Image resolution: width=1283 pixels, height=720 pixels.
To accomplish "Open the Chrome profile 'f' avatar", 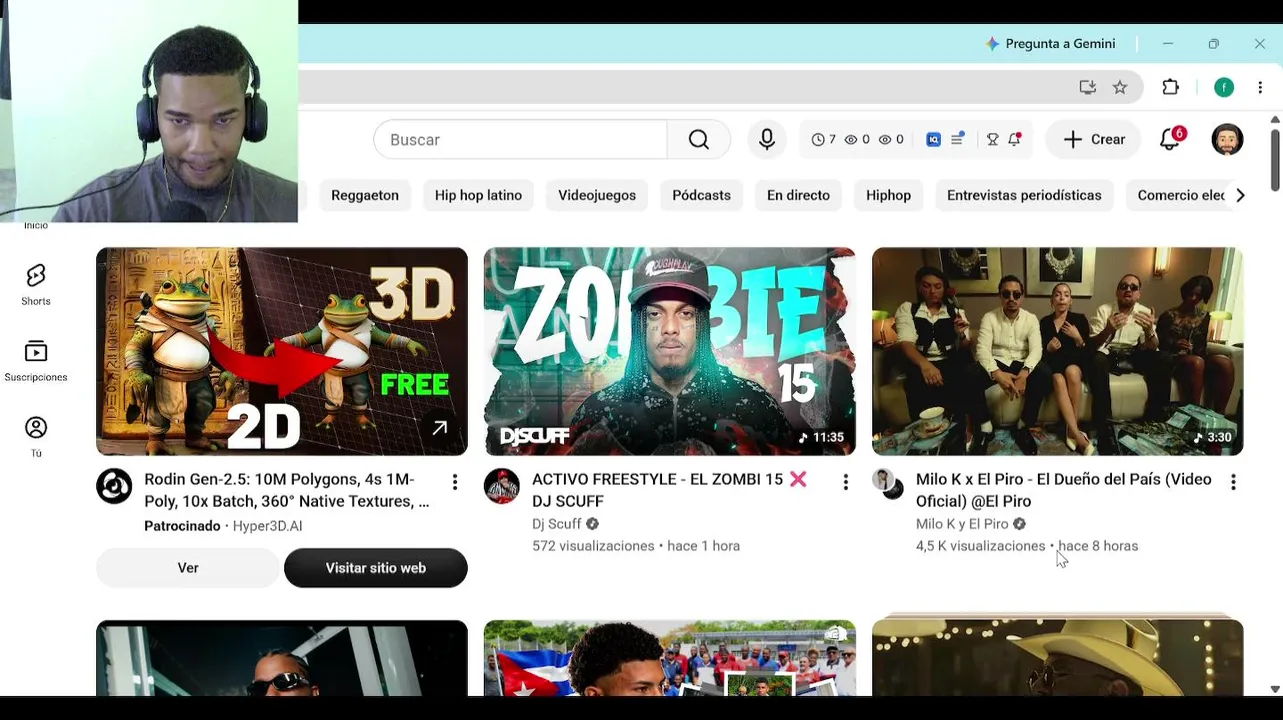I will point(1224,87).
